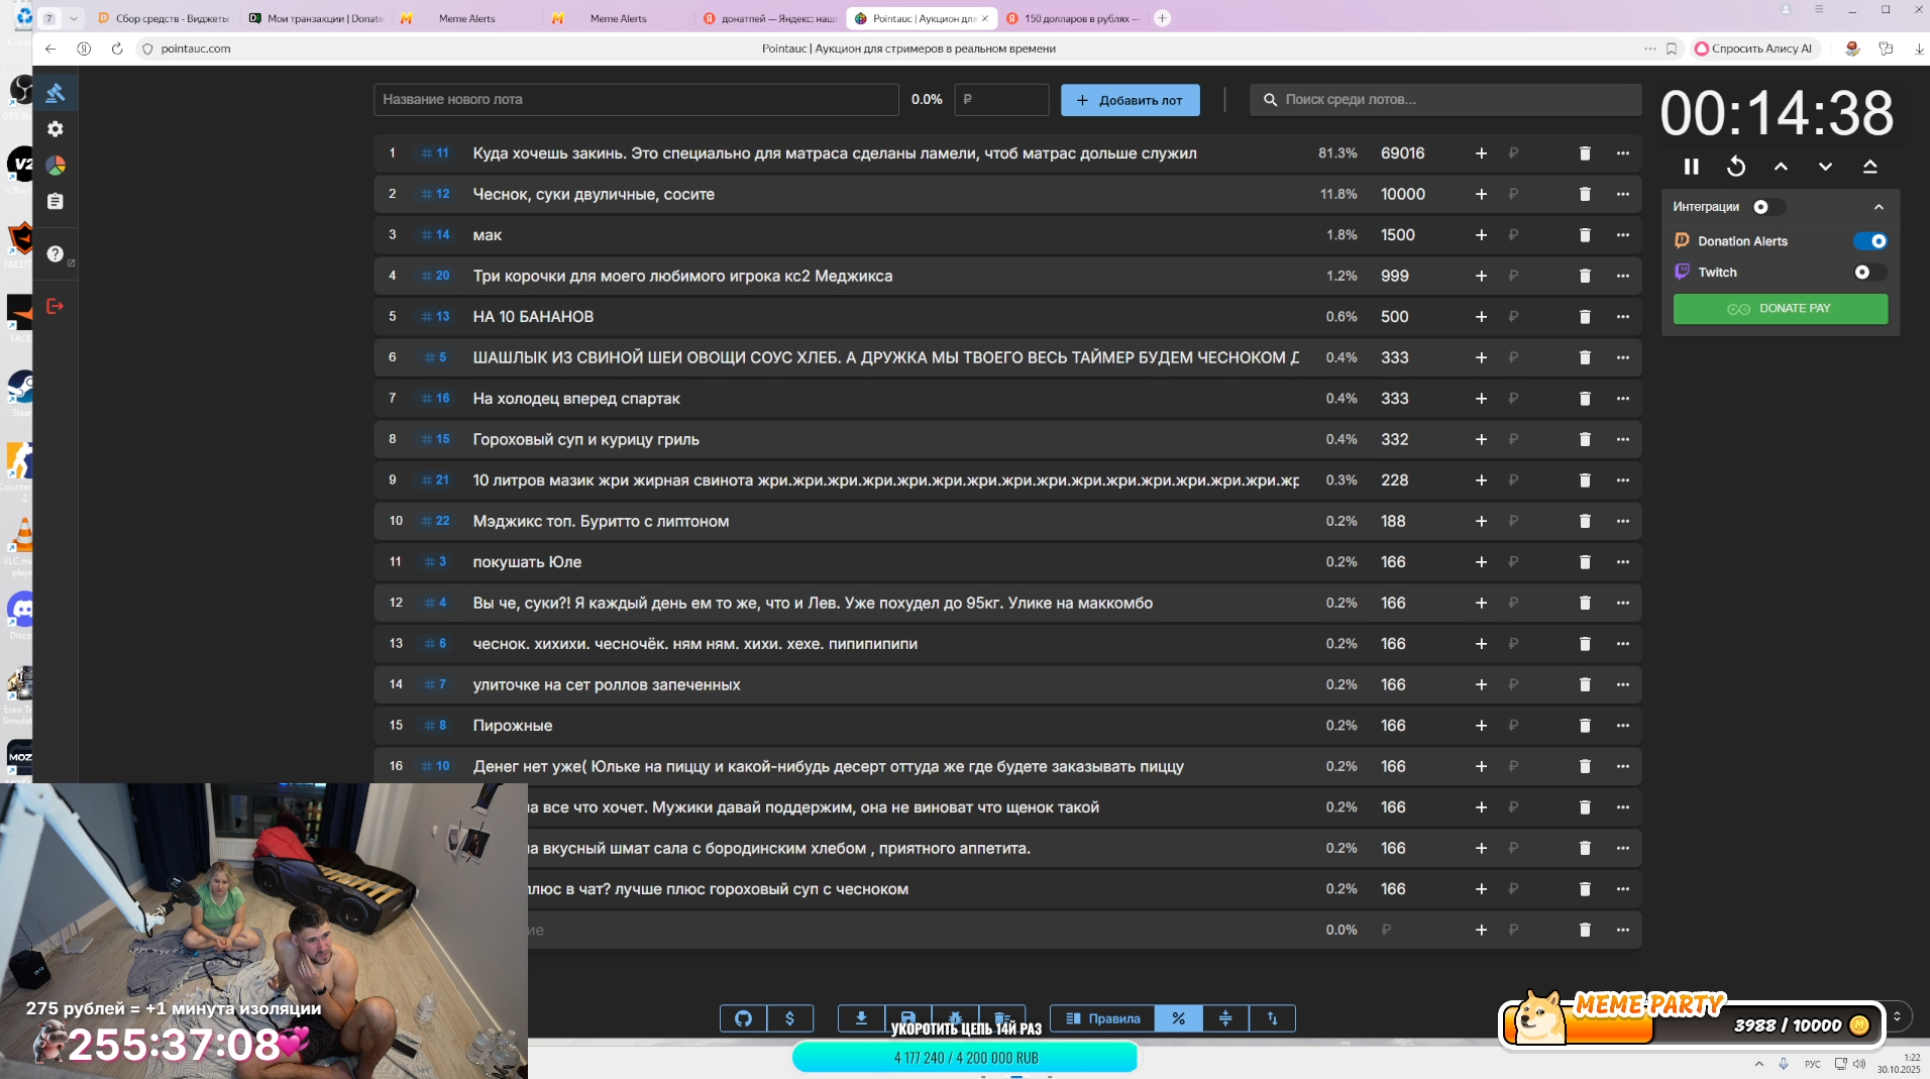Click Donation Alerts logo icon in integrations
Screen dimensions: 1930x1079
tap(1682, 240)
